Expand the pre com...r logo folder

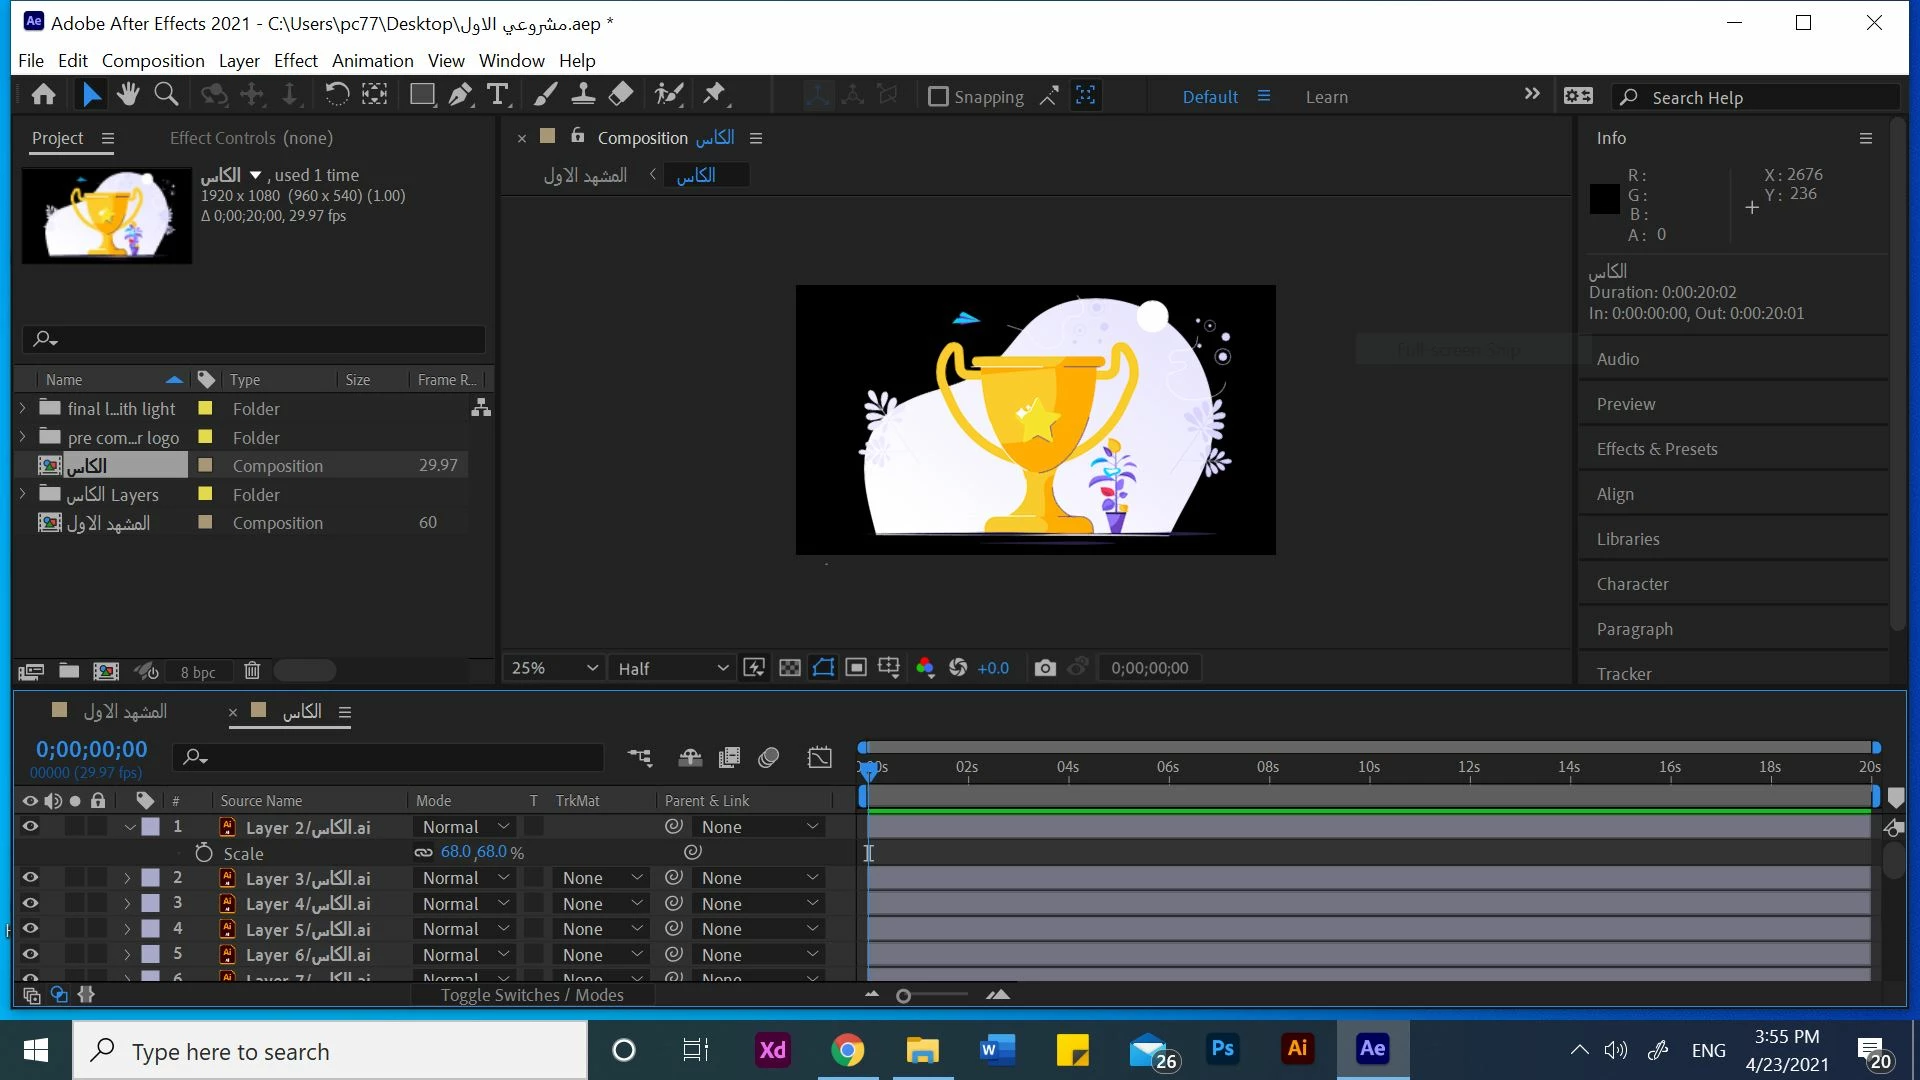(x=22, y=437)
